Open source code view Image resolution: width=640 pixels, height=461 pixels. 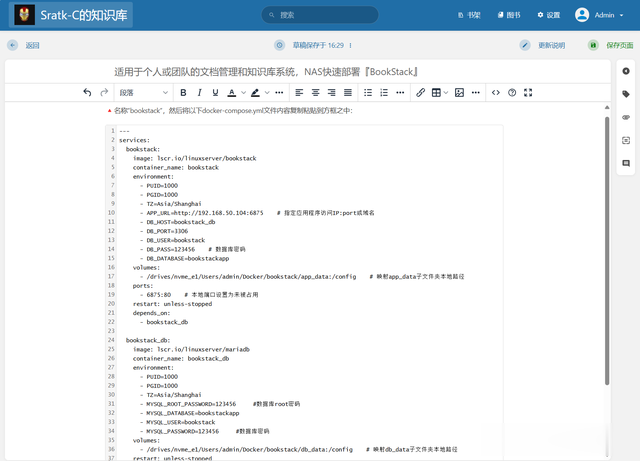pos(496,93)
